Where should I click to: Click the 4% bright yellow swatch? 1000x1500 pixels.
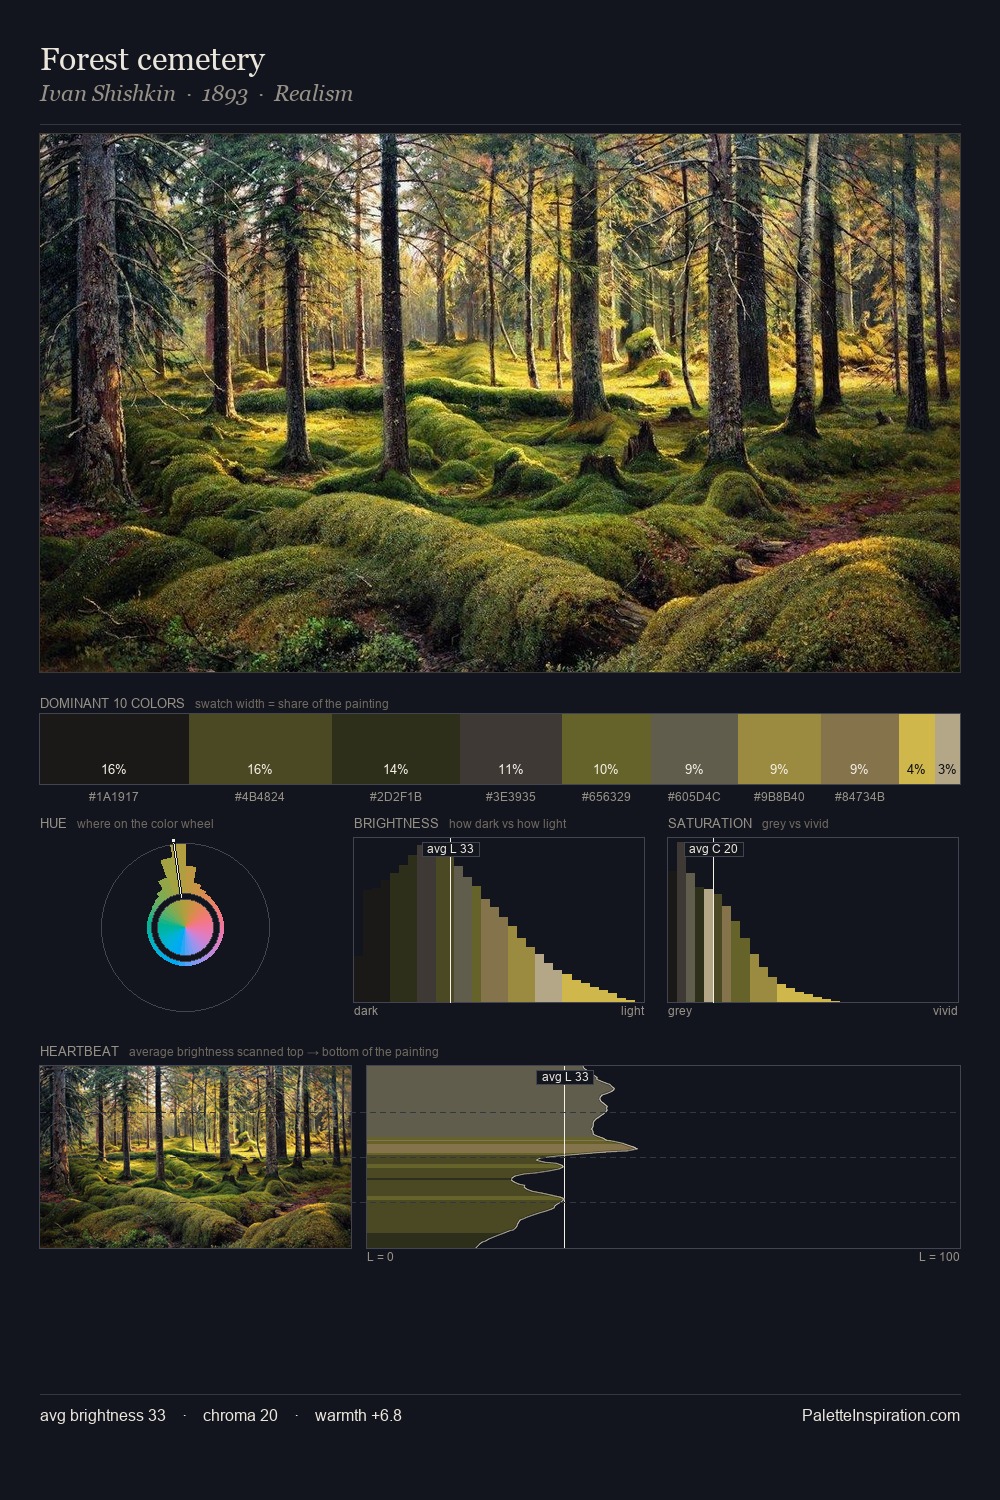point(916,749)
